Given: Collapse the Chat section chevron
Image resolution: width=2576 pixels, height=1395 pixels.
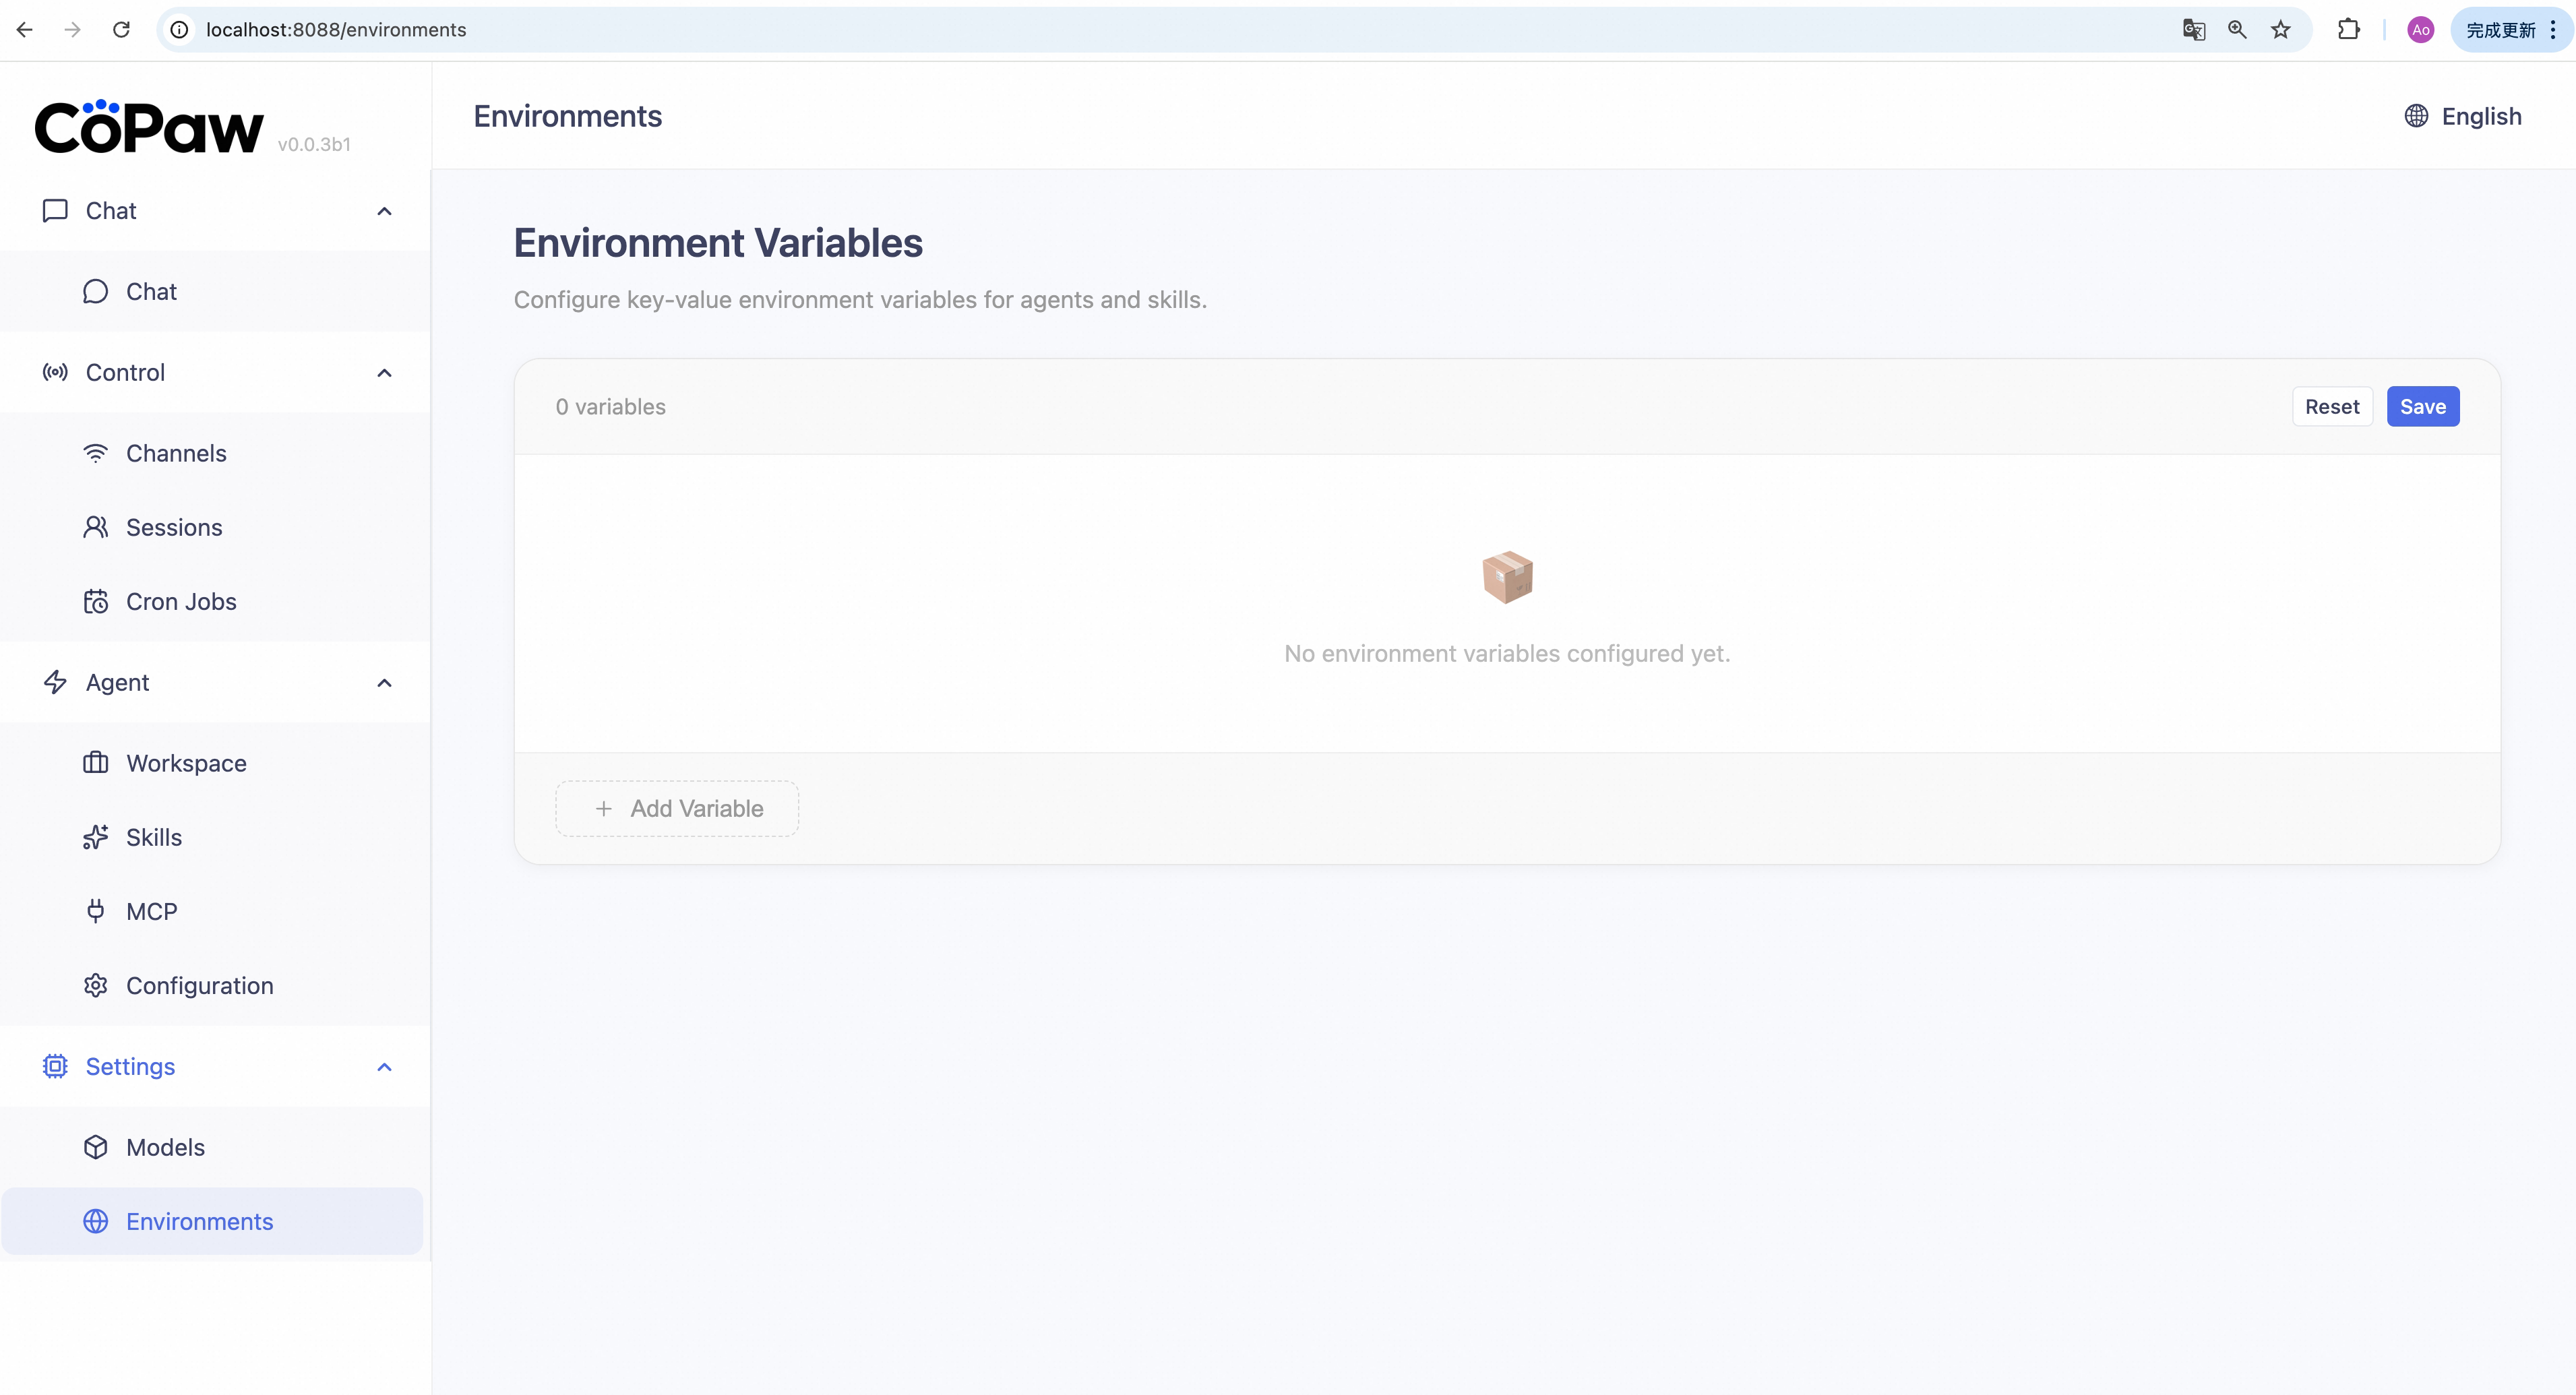Looking at the screenshot, I should coord(384,211).
